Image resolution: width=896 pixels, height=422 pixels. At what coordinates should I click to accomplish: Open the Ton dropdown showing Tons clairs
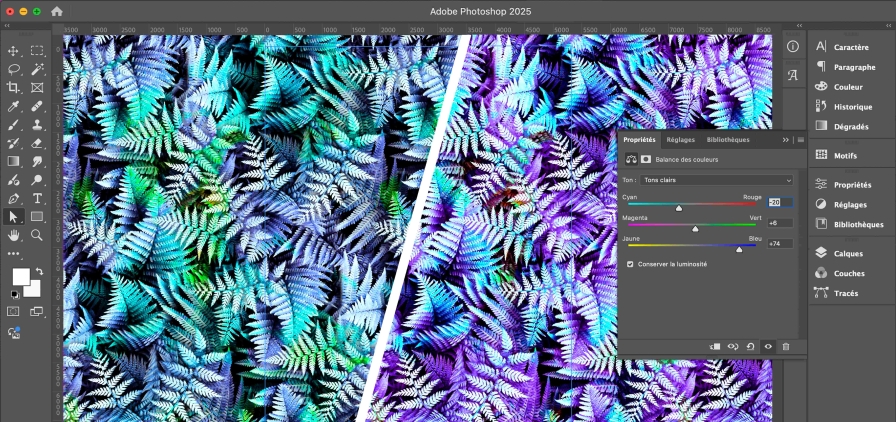coord(717,180)
